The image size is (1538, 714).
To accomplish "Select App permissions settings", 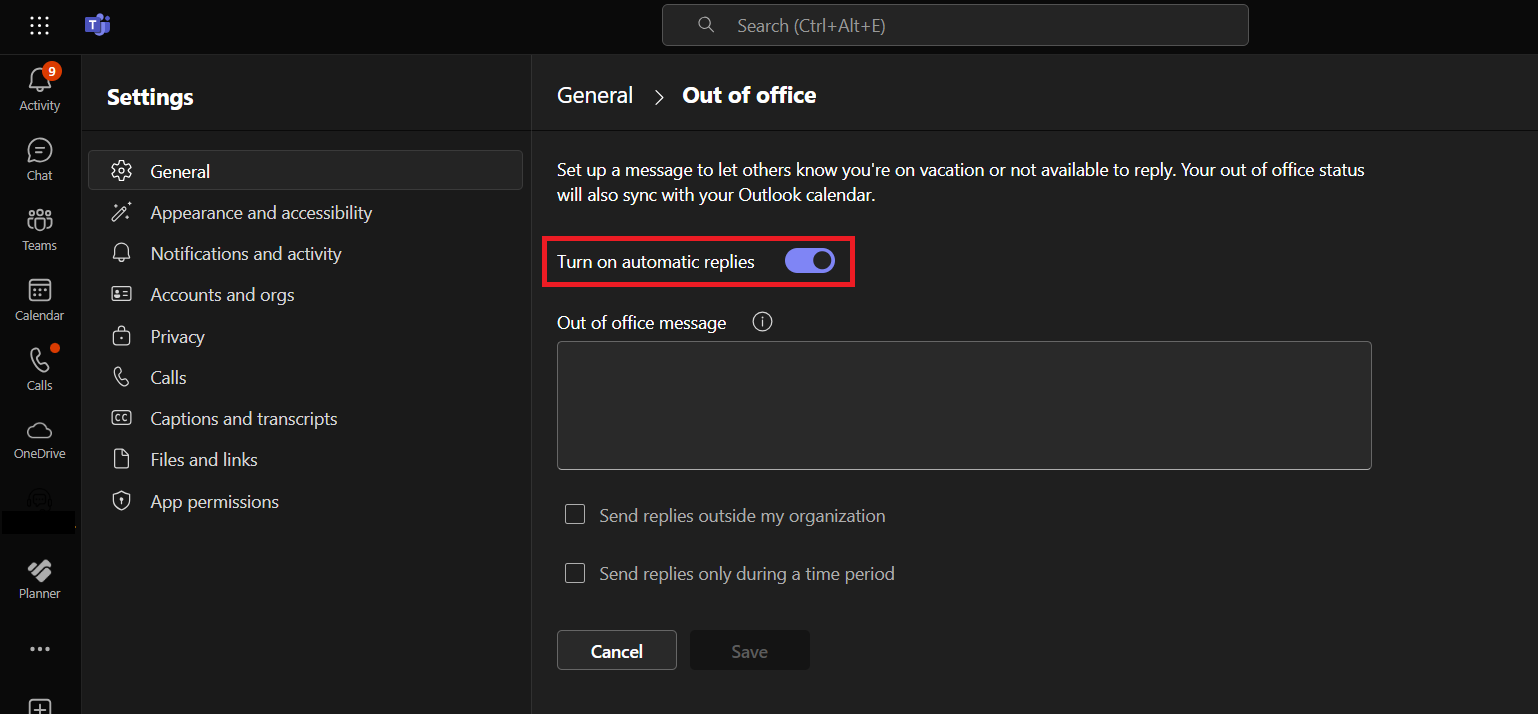I will pyautogui.click(x=305, y=501).
